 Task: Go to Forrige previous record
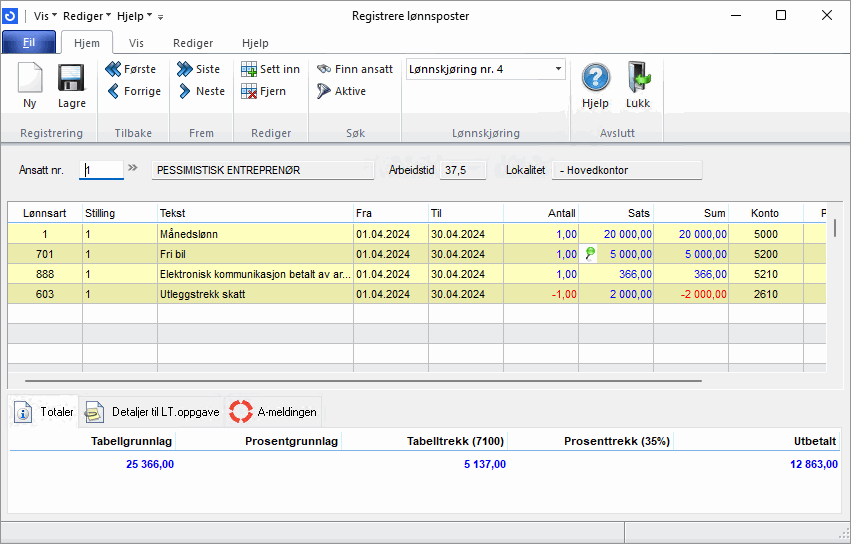(133, 91)
